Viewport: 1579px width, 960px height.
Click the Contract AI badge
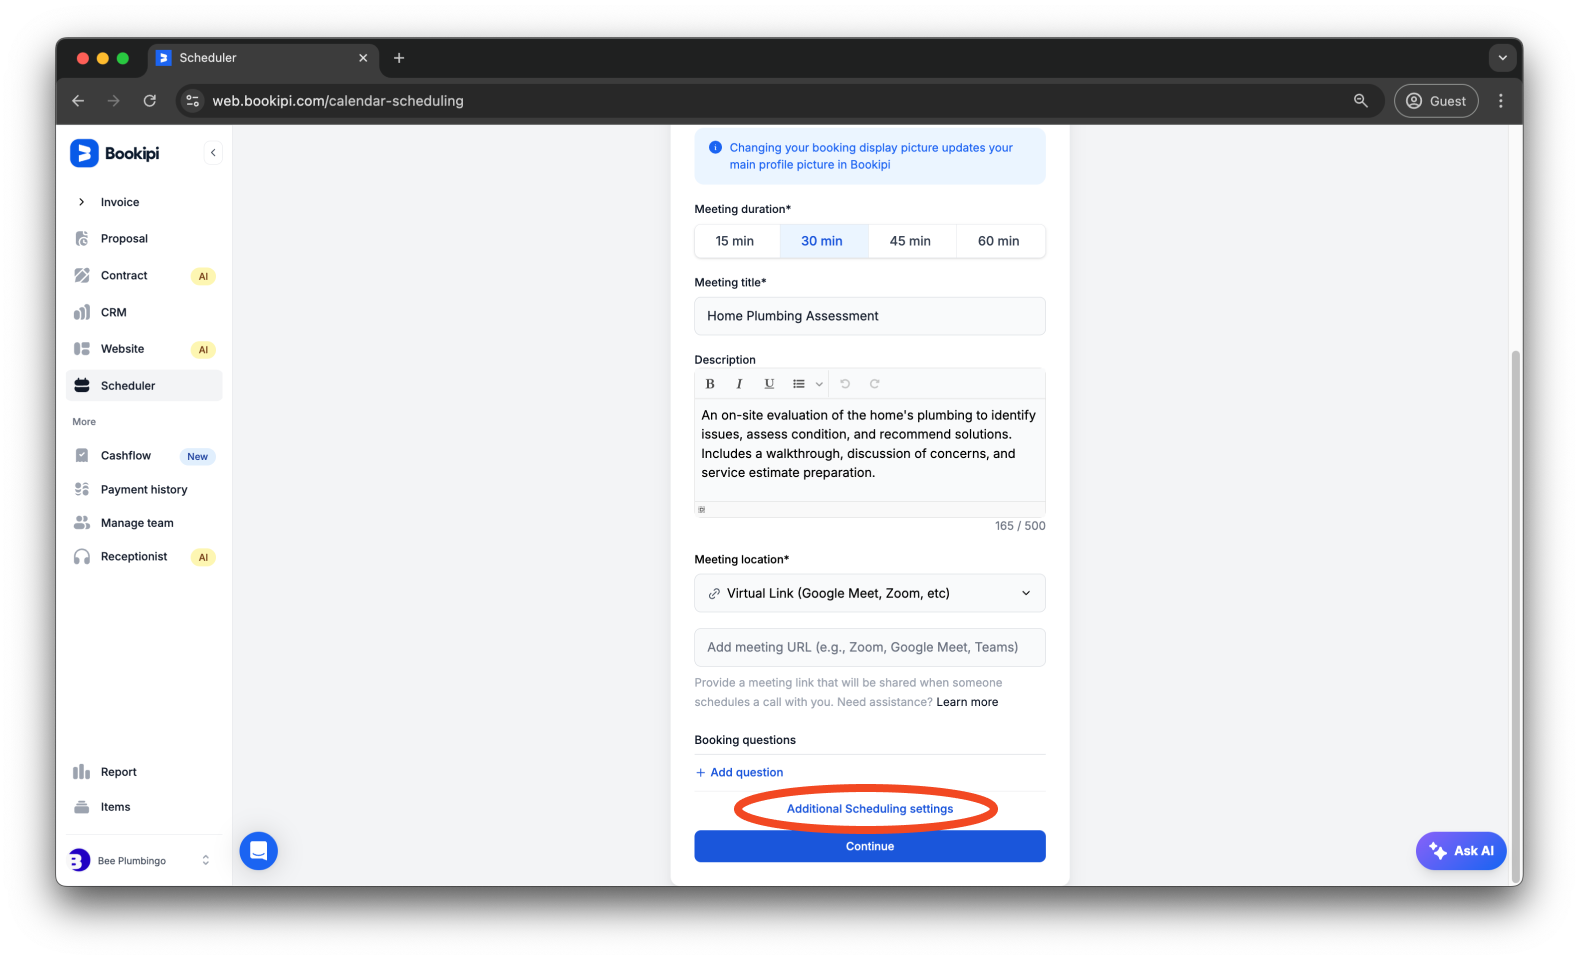click(203, 277)
